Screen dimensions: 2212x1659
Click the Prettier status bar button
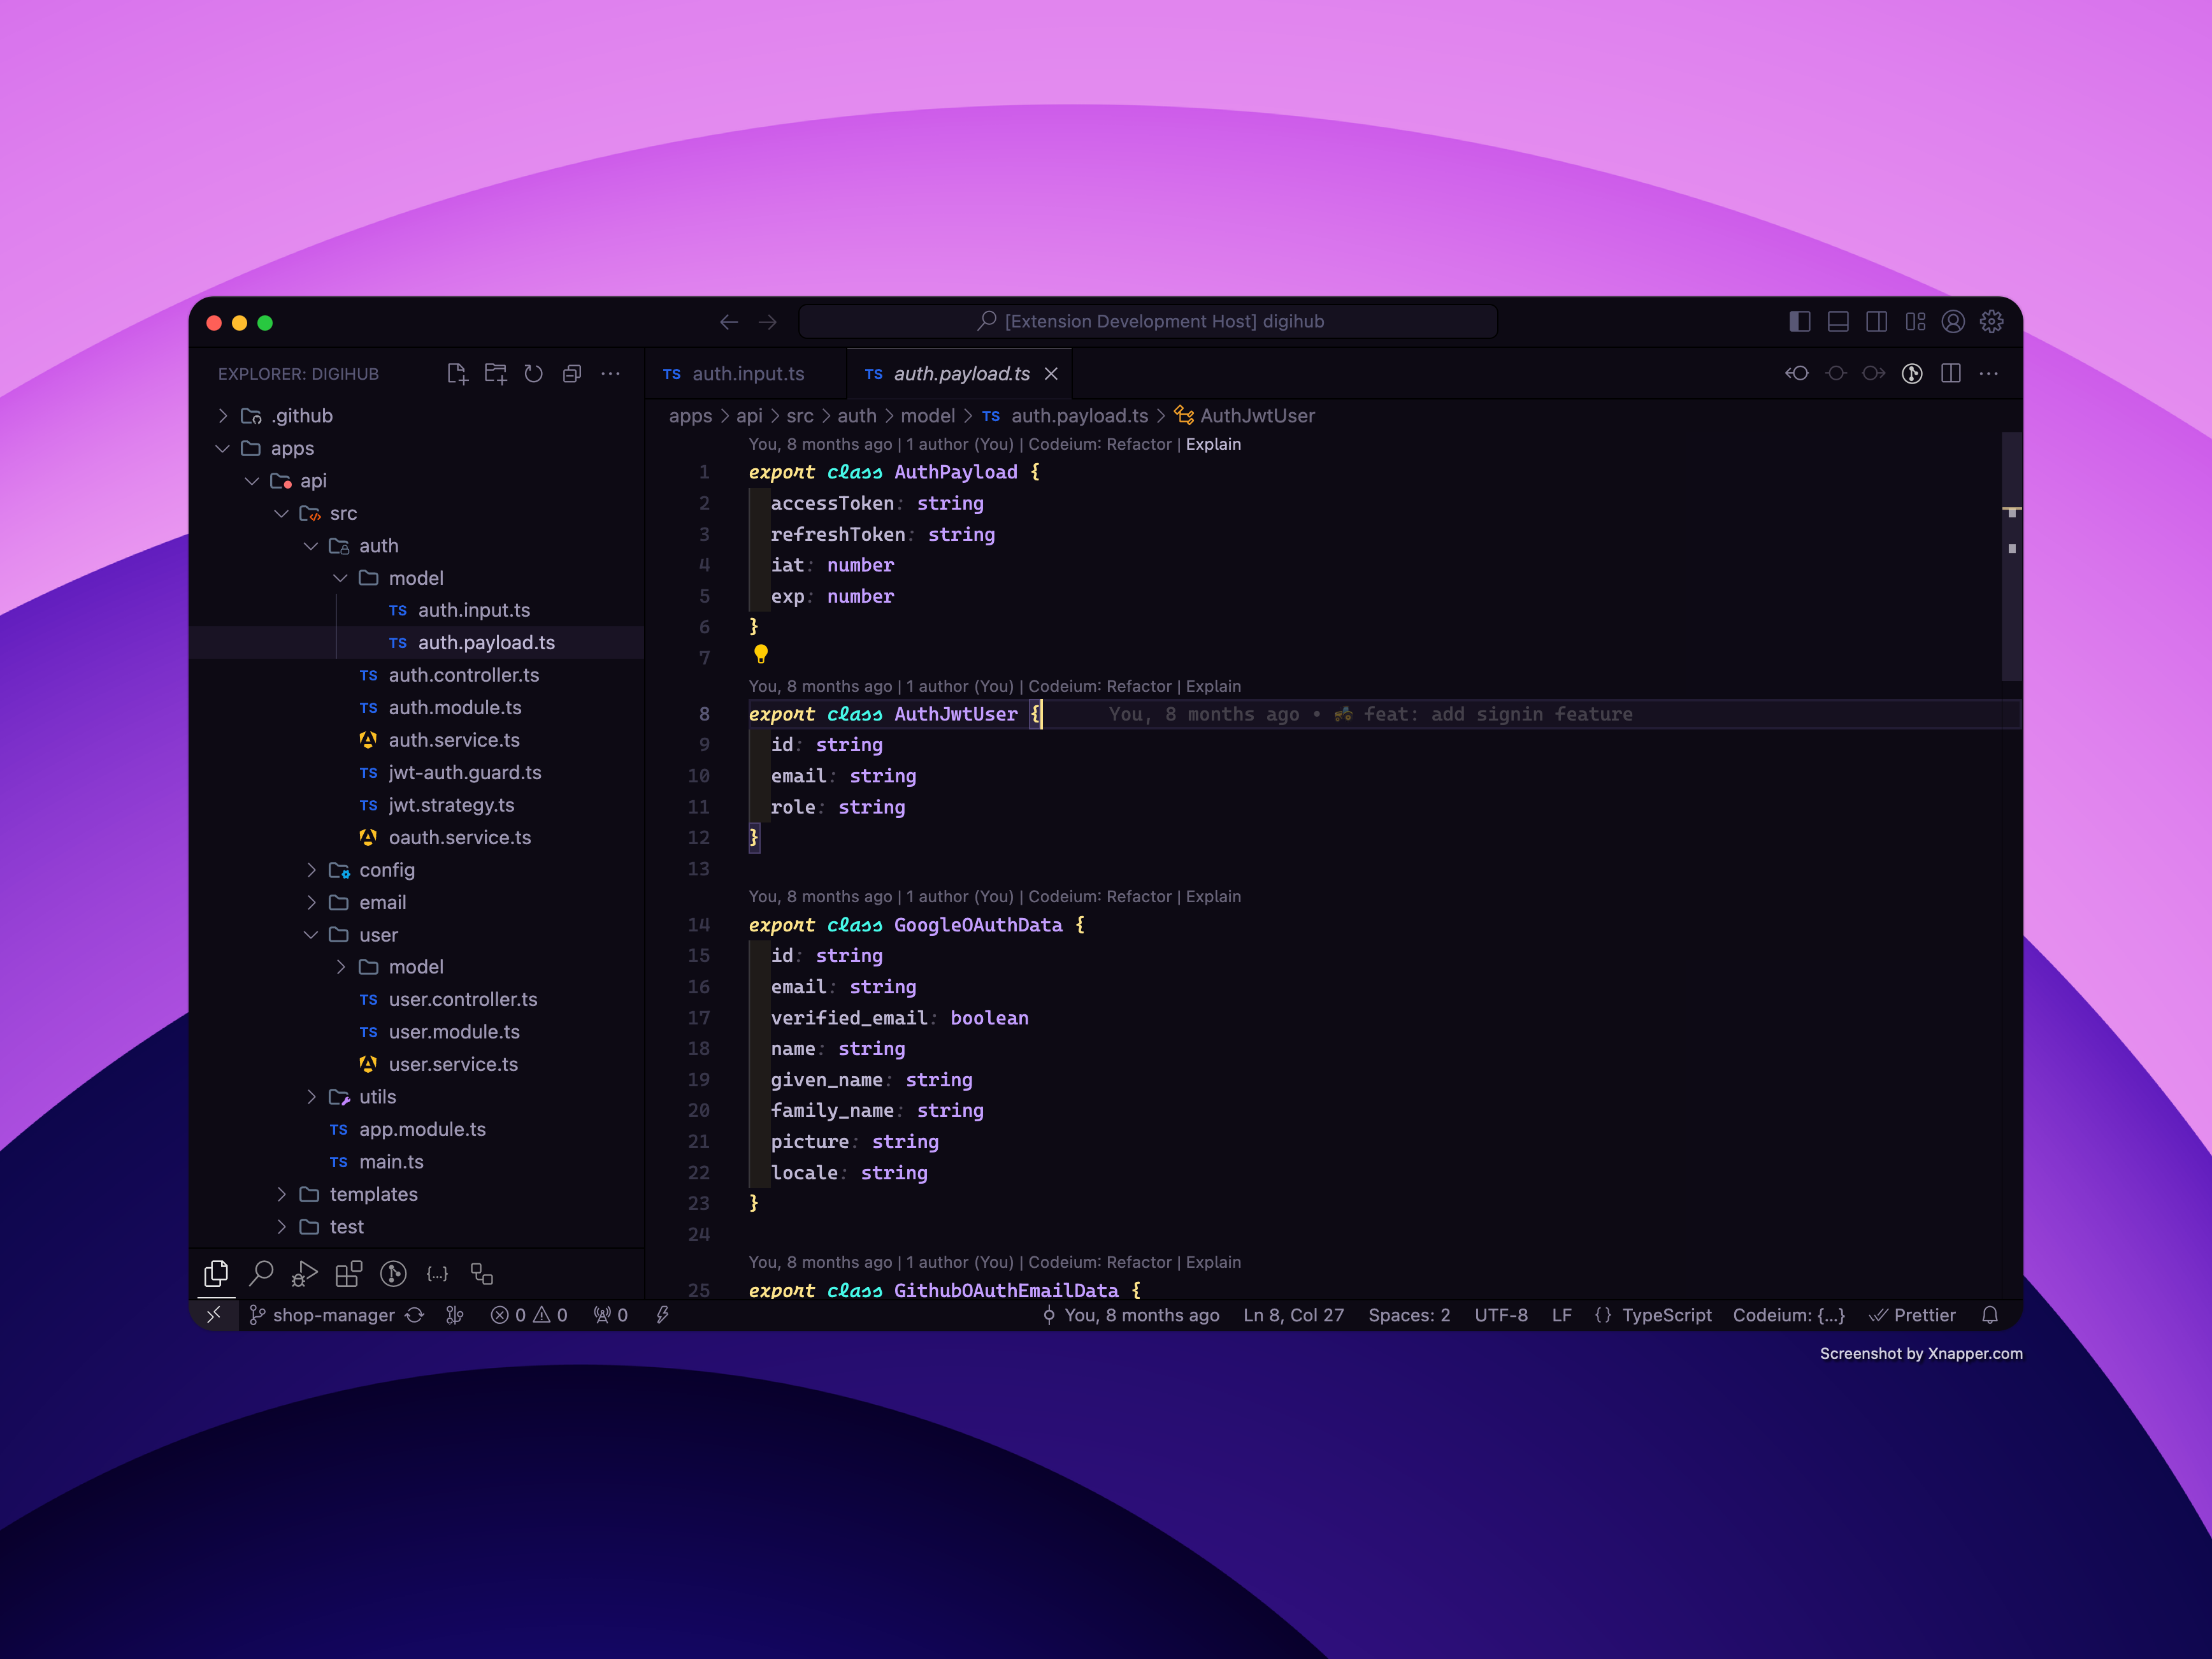pyautogui.click(x=1912, y=1315)
